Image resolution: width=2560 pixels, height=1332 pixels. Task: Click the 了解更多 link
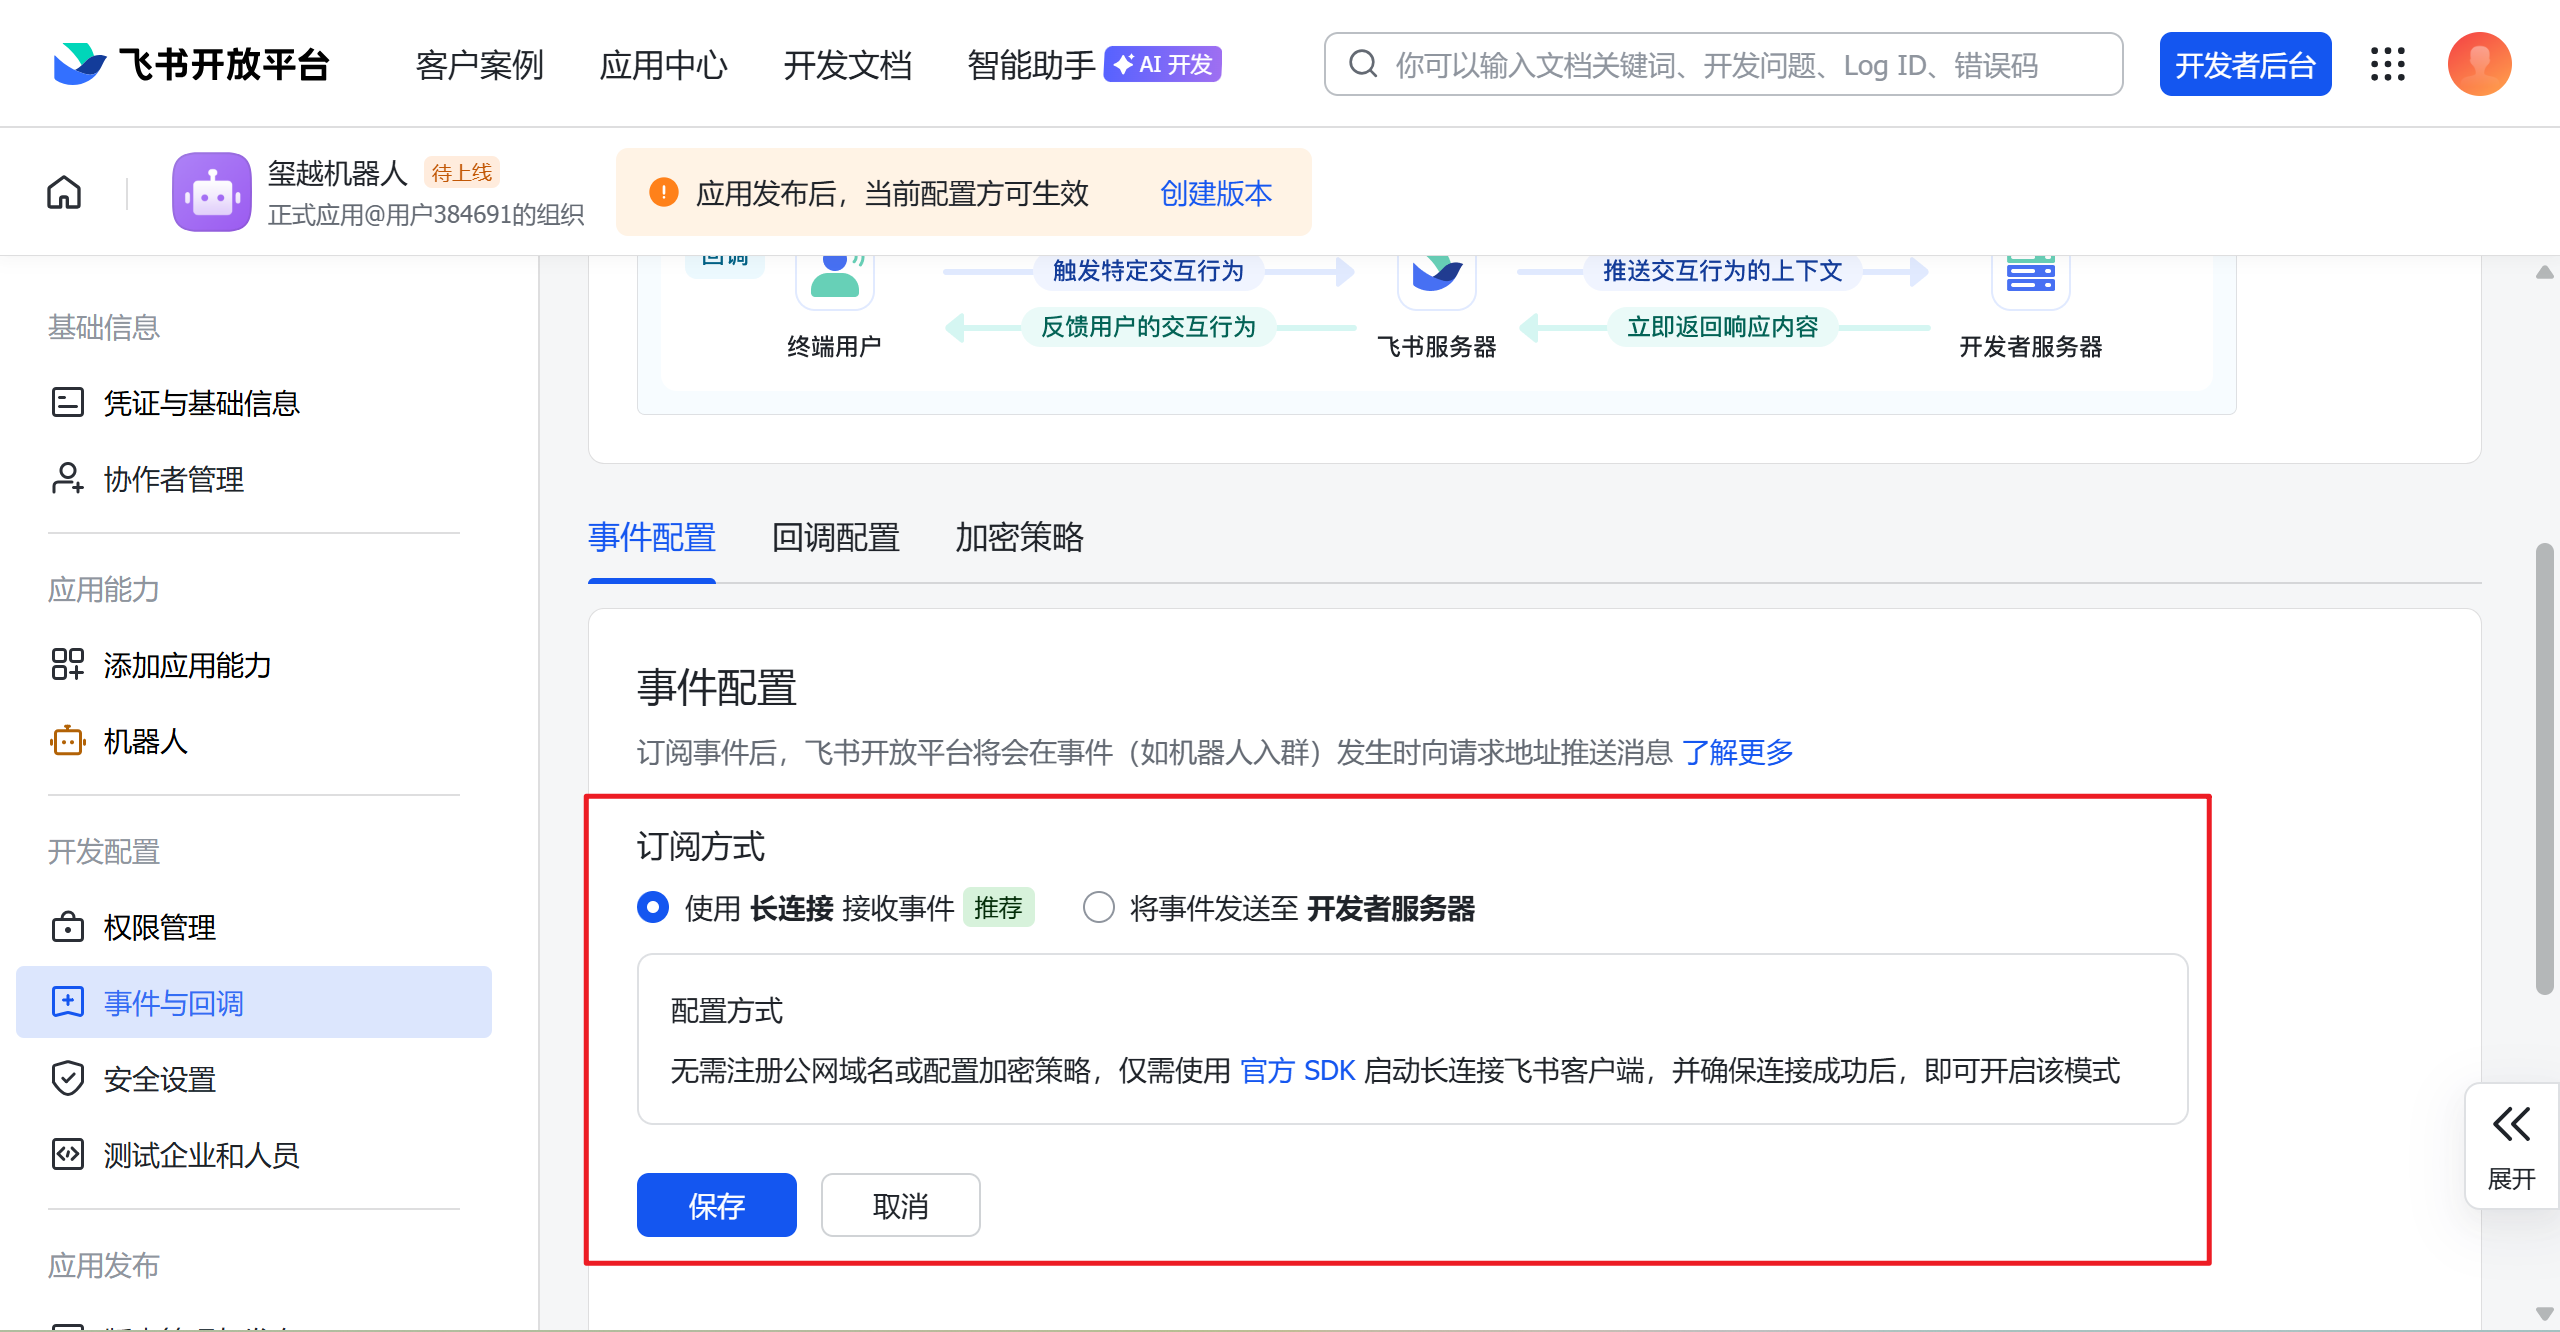[x=1738, y=752]
